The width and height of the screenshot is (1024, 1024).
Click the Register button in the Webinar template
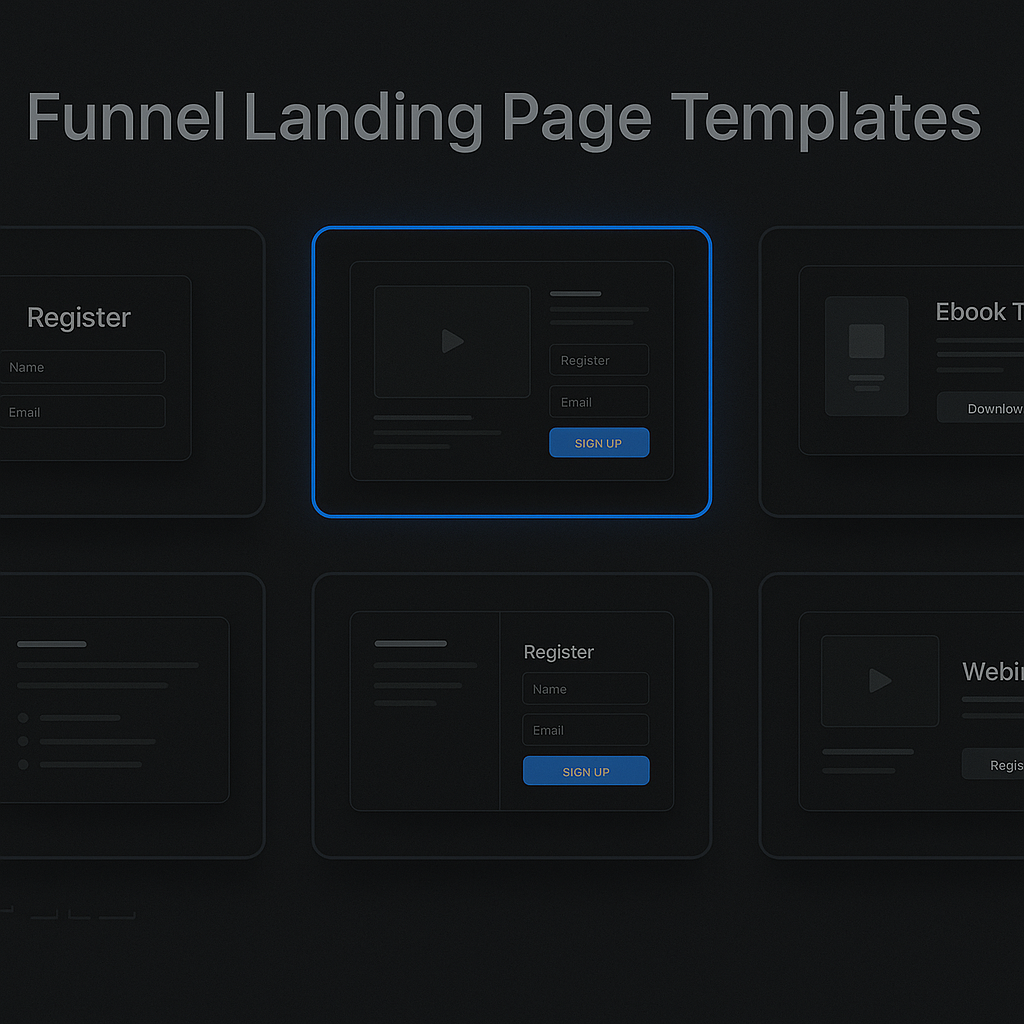point(1000,764)
